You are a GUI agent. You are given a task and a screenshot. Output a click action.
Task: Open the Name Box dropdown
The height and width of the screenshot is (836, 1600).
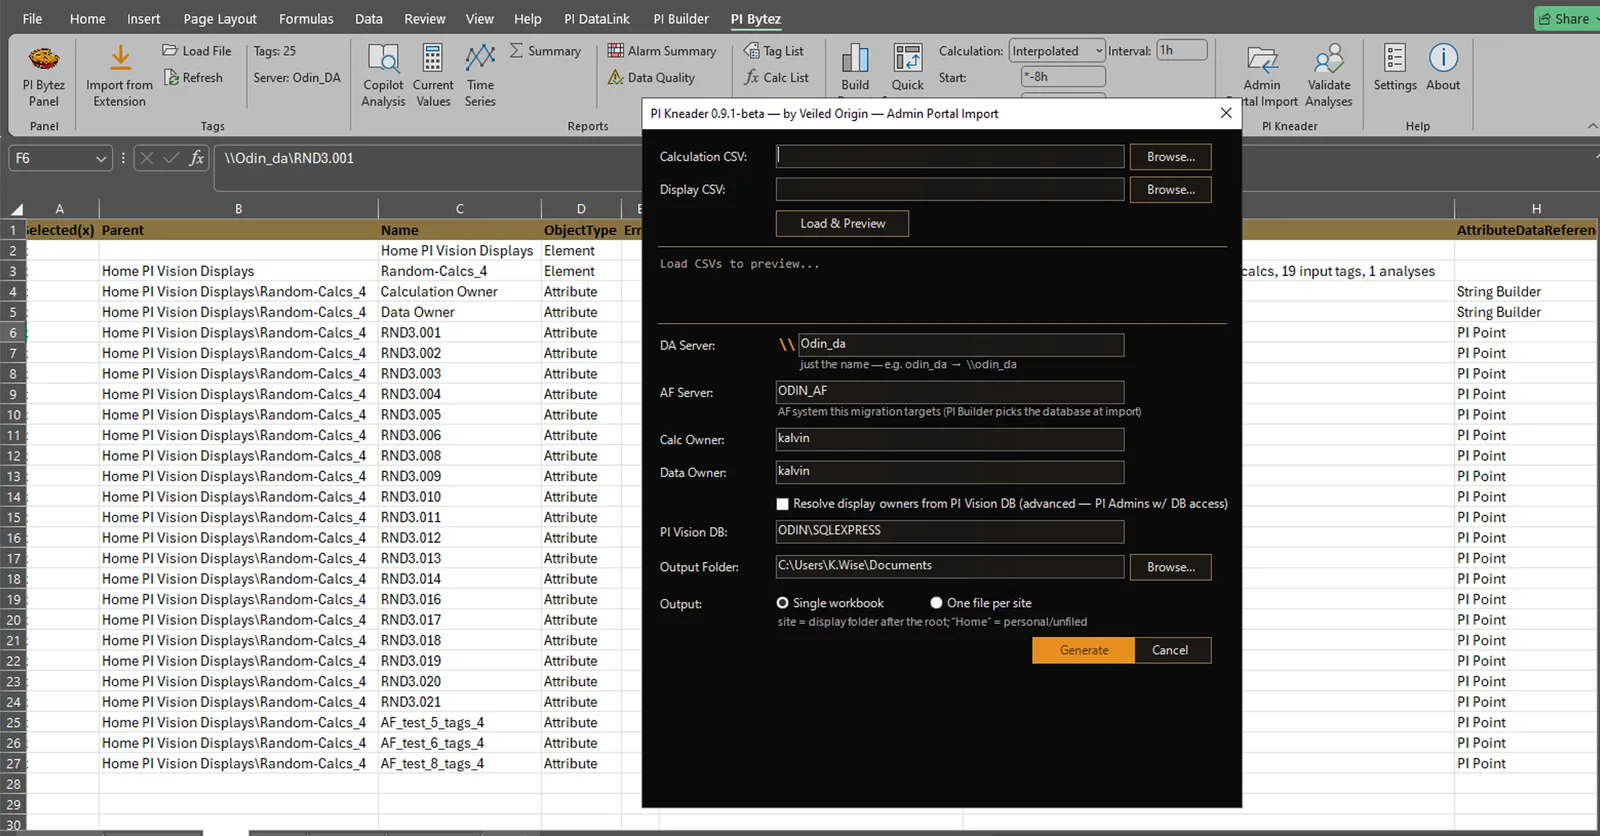pyautogui.click(x=100, y=158)
